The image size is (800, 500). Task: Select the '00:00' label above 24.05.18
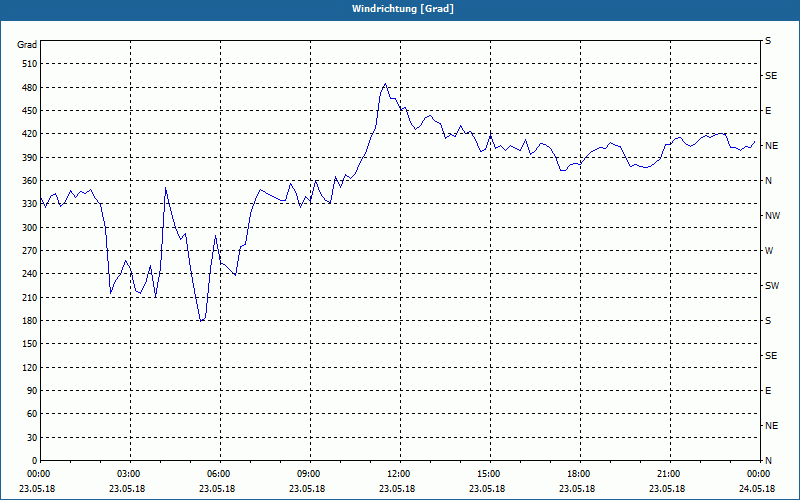tap(759, 474)
